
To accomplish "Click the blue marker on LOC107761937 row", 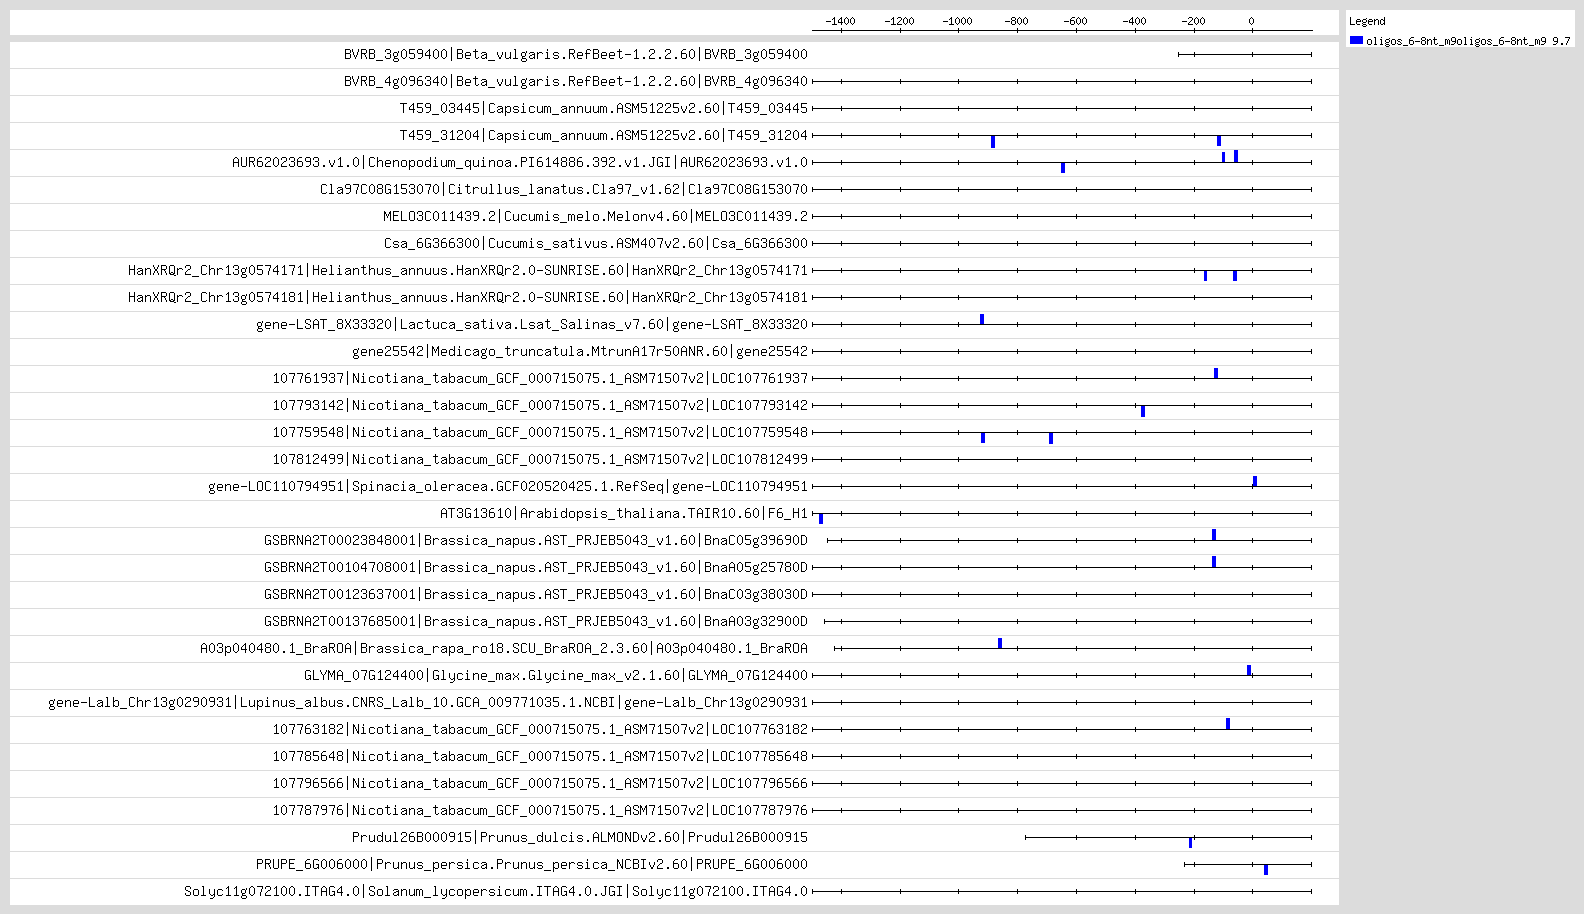I will tap(1216, 373).
